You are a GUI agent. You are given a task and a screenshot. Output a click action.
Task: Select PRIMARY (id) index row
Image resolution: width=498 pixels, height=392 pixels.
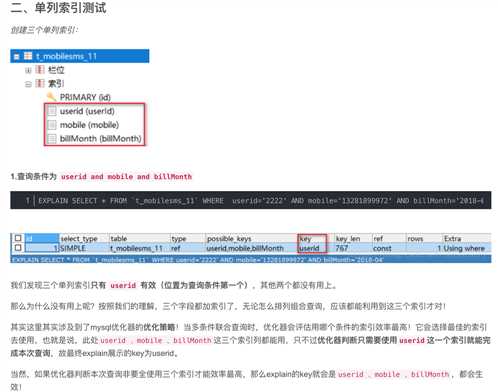pyautogui.click(x=79, y=97)
